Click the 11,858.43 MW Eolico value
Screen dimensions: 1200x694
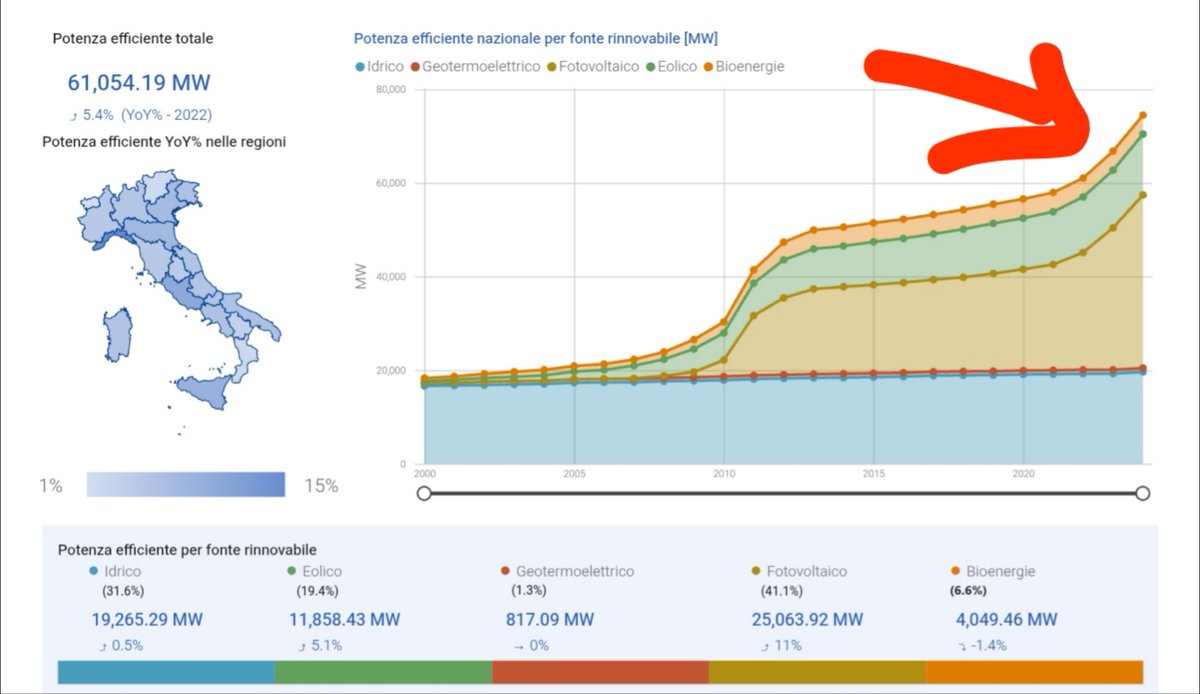(346, 620)
